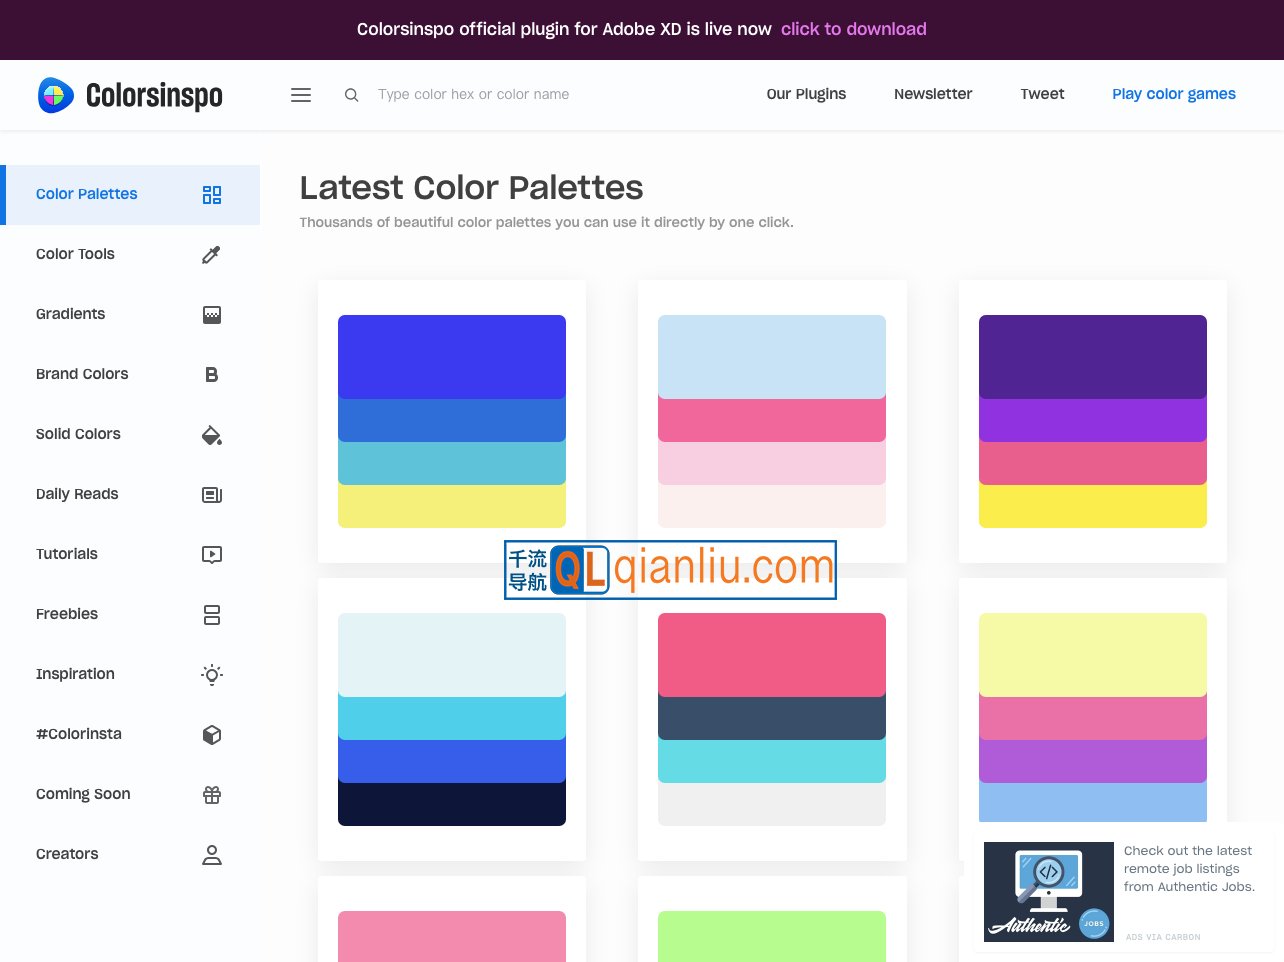Click the Play color games link

pyautogui.click(x=1174, y=93)
